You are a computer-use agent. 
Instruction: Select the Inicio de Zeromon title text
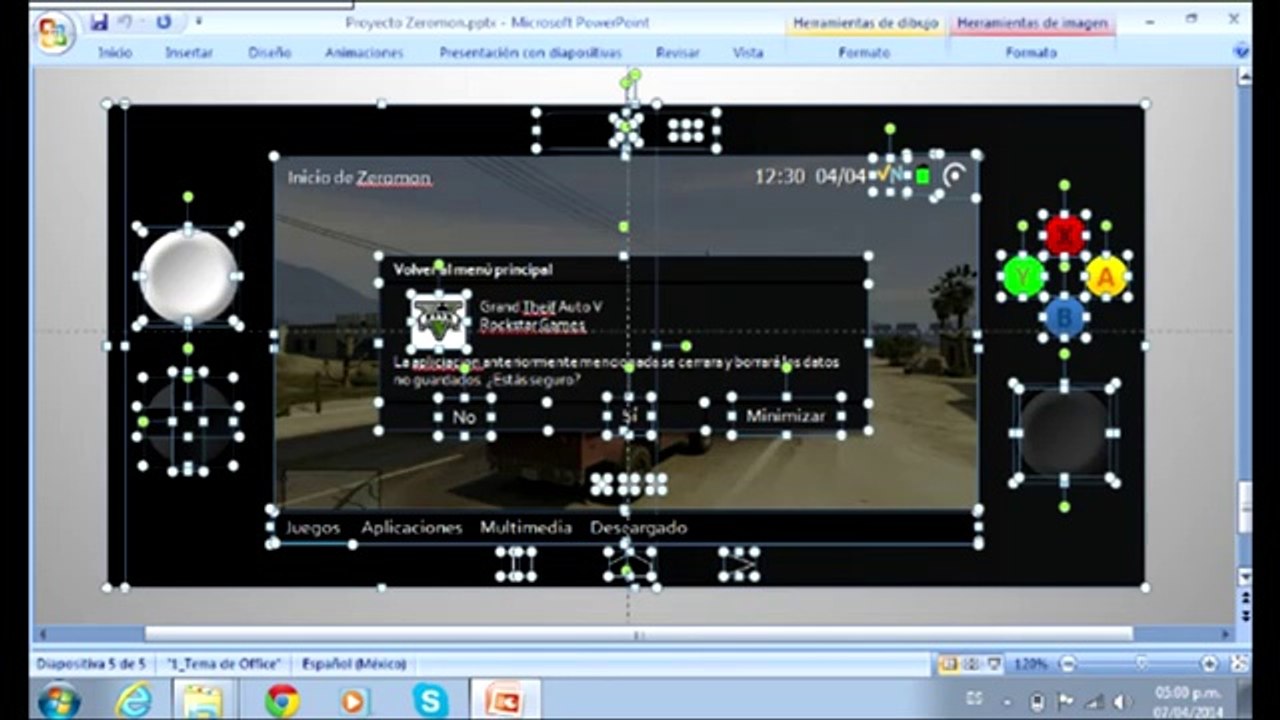(x=359, y=178)
